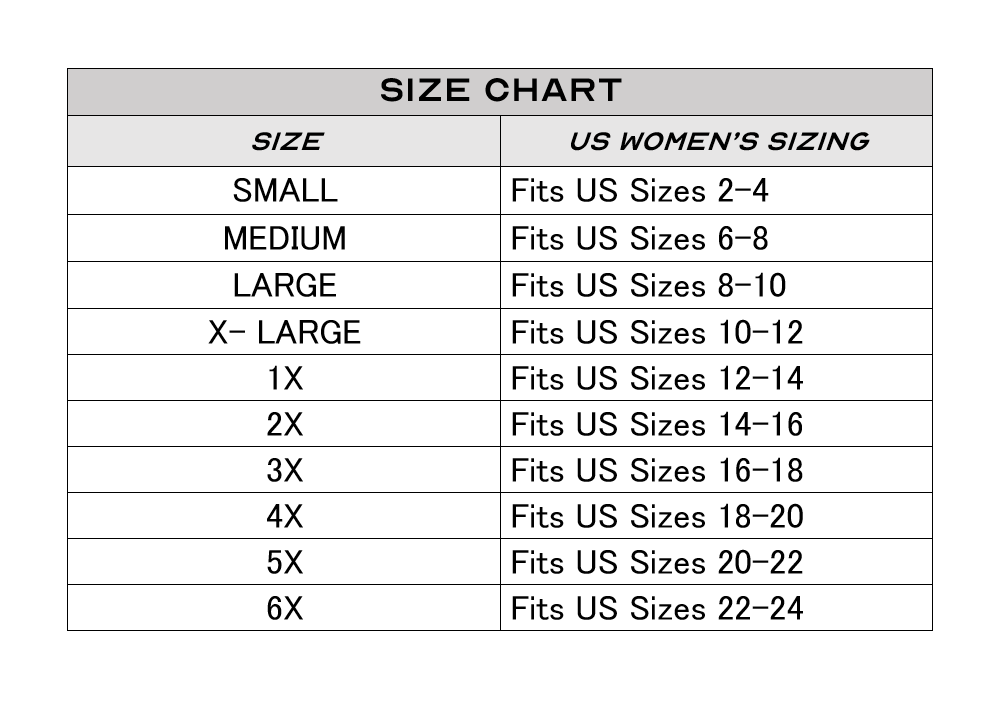Click the X- LARGE size cell
Image resolution: width=1001 pixels, height=701 pixels.
click(x=284, y=332)
